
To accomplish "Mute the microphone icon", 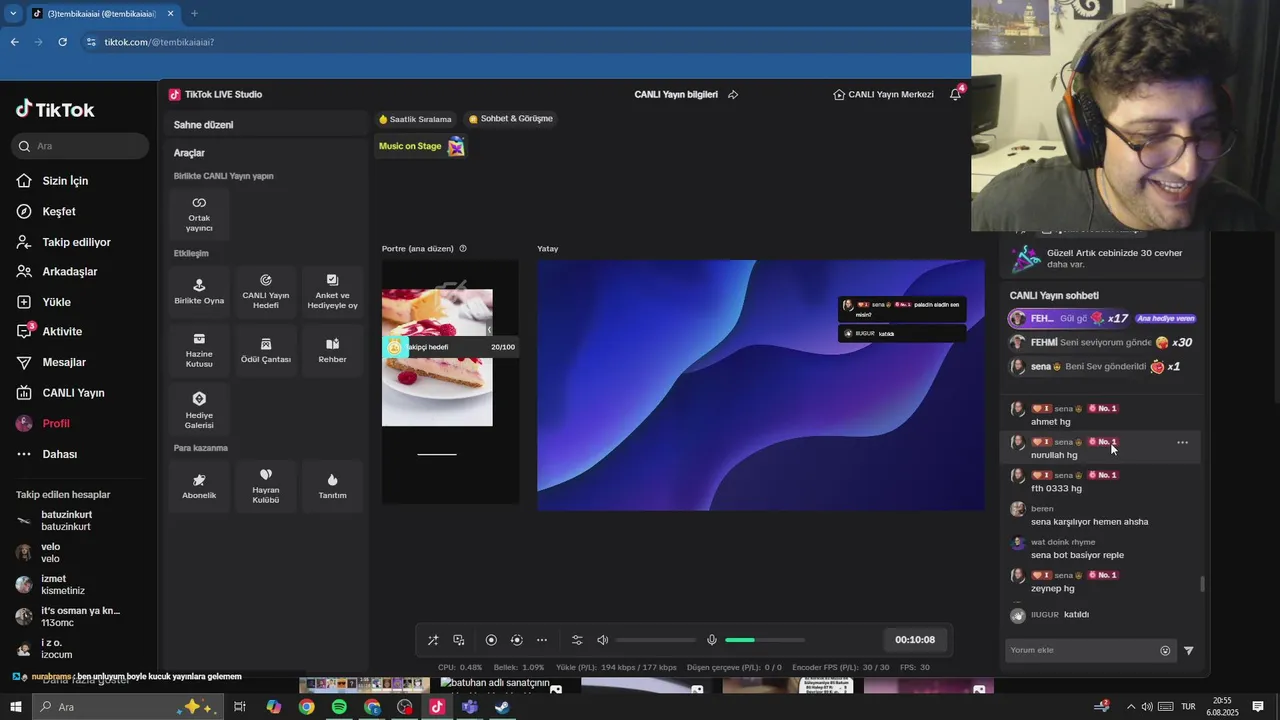I will pyautogui.click(x=712, y=640).
